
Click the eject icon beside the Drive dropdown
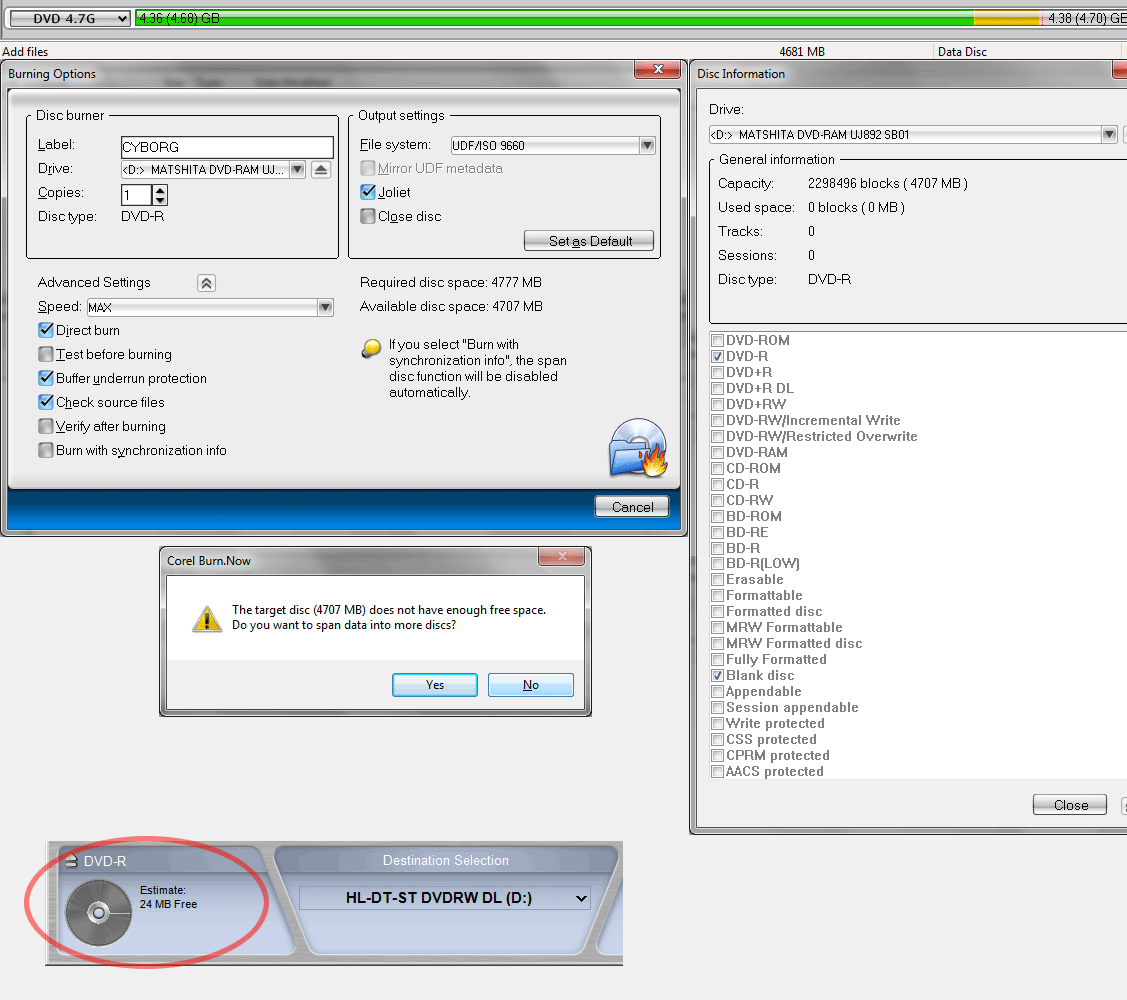pos(321,170)
